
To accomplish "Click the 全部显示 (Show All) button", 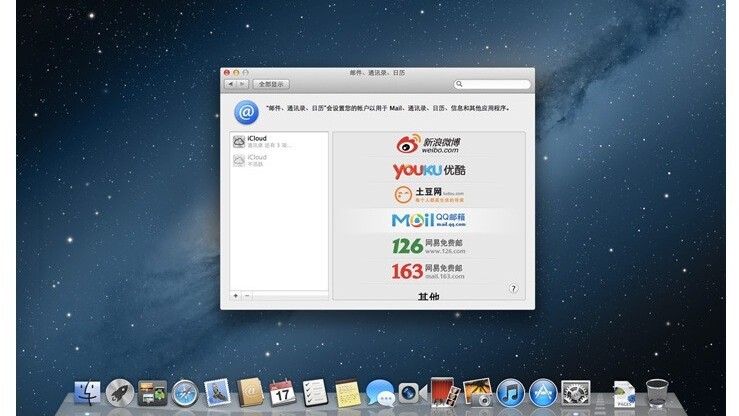I will point(271,85).
